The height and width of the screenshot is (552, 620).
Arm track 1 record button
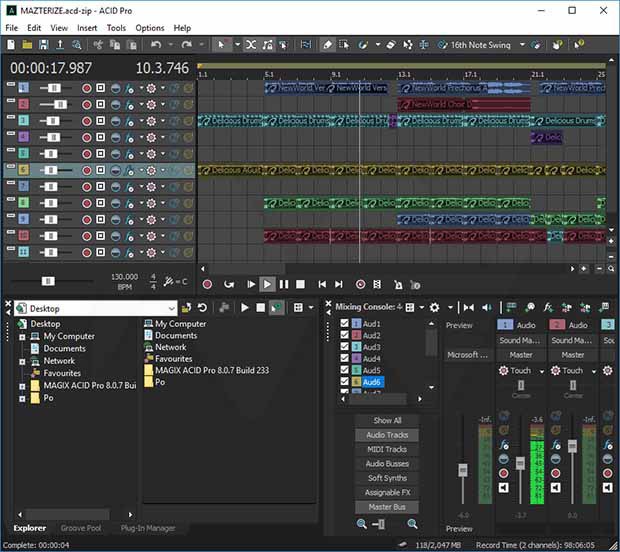pos(87,88)
